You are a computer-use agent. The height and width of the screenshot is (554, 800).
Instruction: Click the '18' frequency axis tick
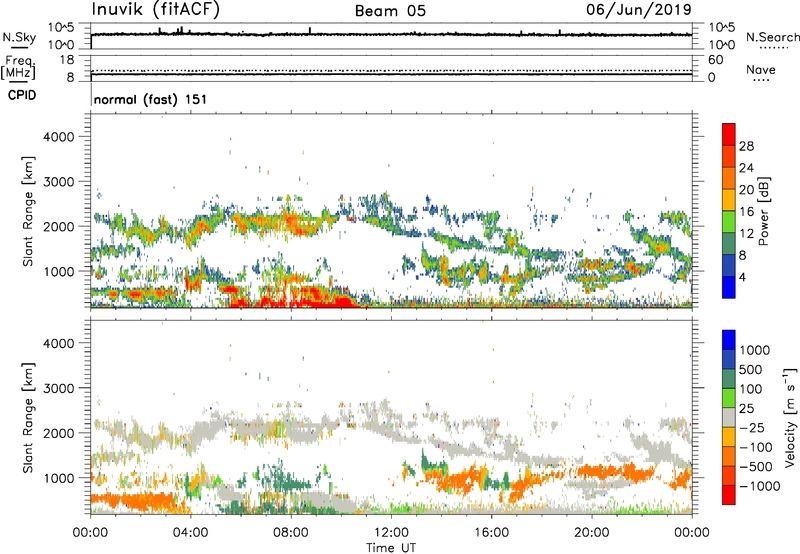pos(67,60)
